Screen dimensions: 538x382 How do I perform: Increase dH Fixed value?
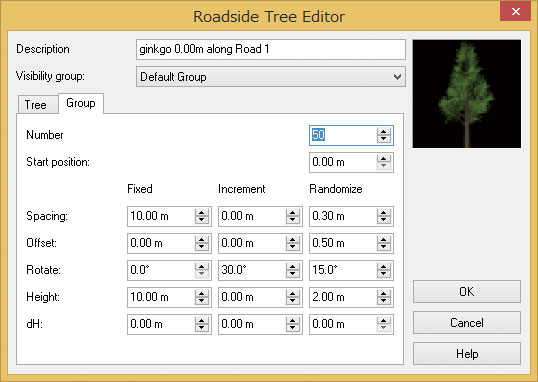[202, 321]
